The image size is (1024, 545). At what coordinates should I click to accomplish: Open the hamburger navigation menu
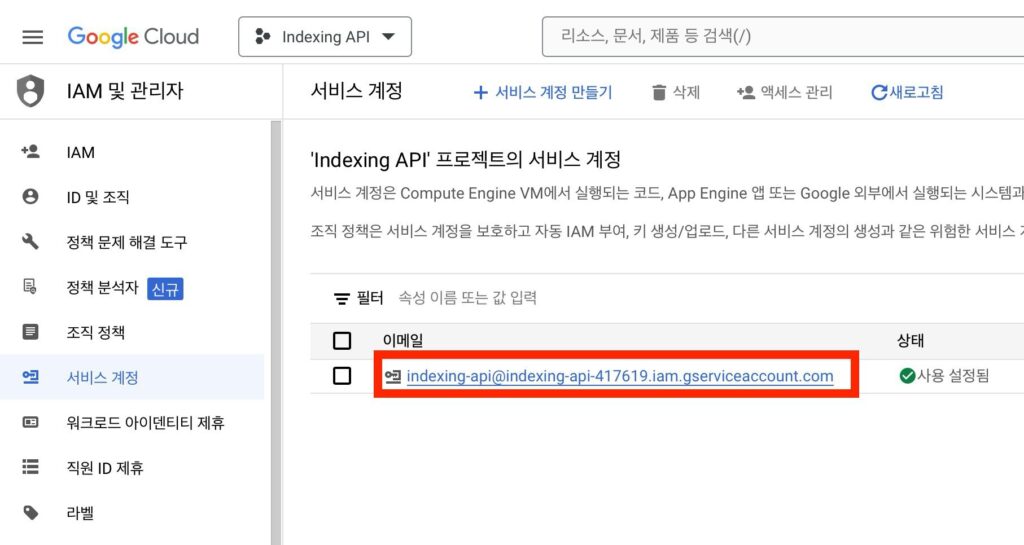click(33, 37)
